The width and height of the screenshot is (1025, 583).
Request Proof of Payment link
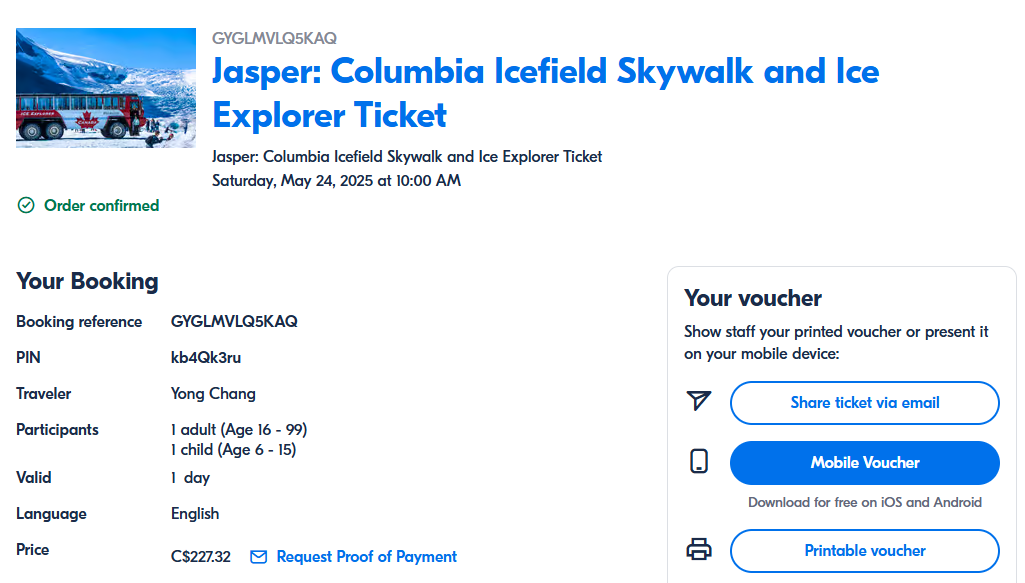pyautogui.click(x=367, y=557)
